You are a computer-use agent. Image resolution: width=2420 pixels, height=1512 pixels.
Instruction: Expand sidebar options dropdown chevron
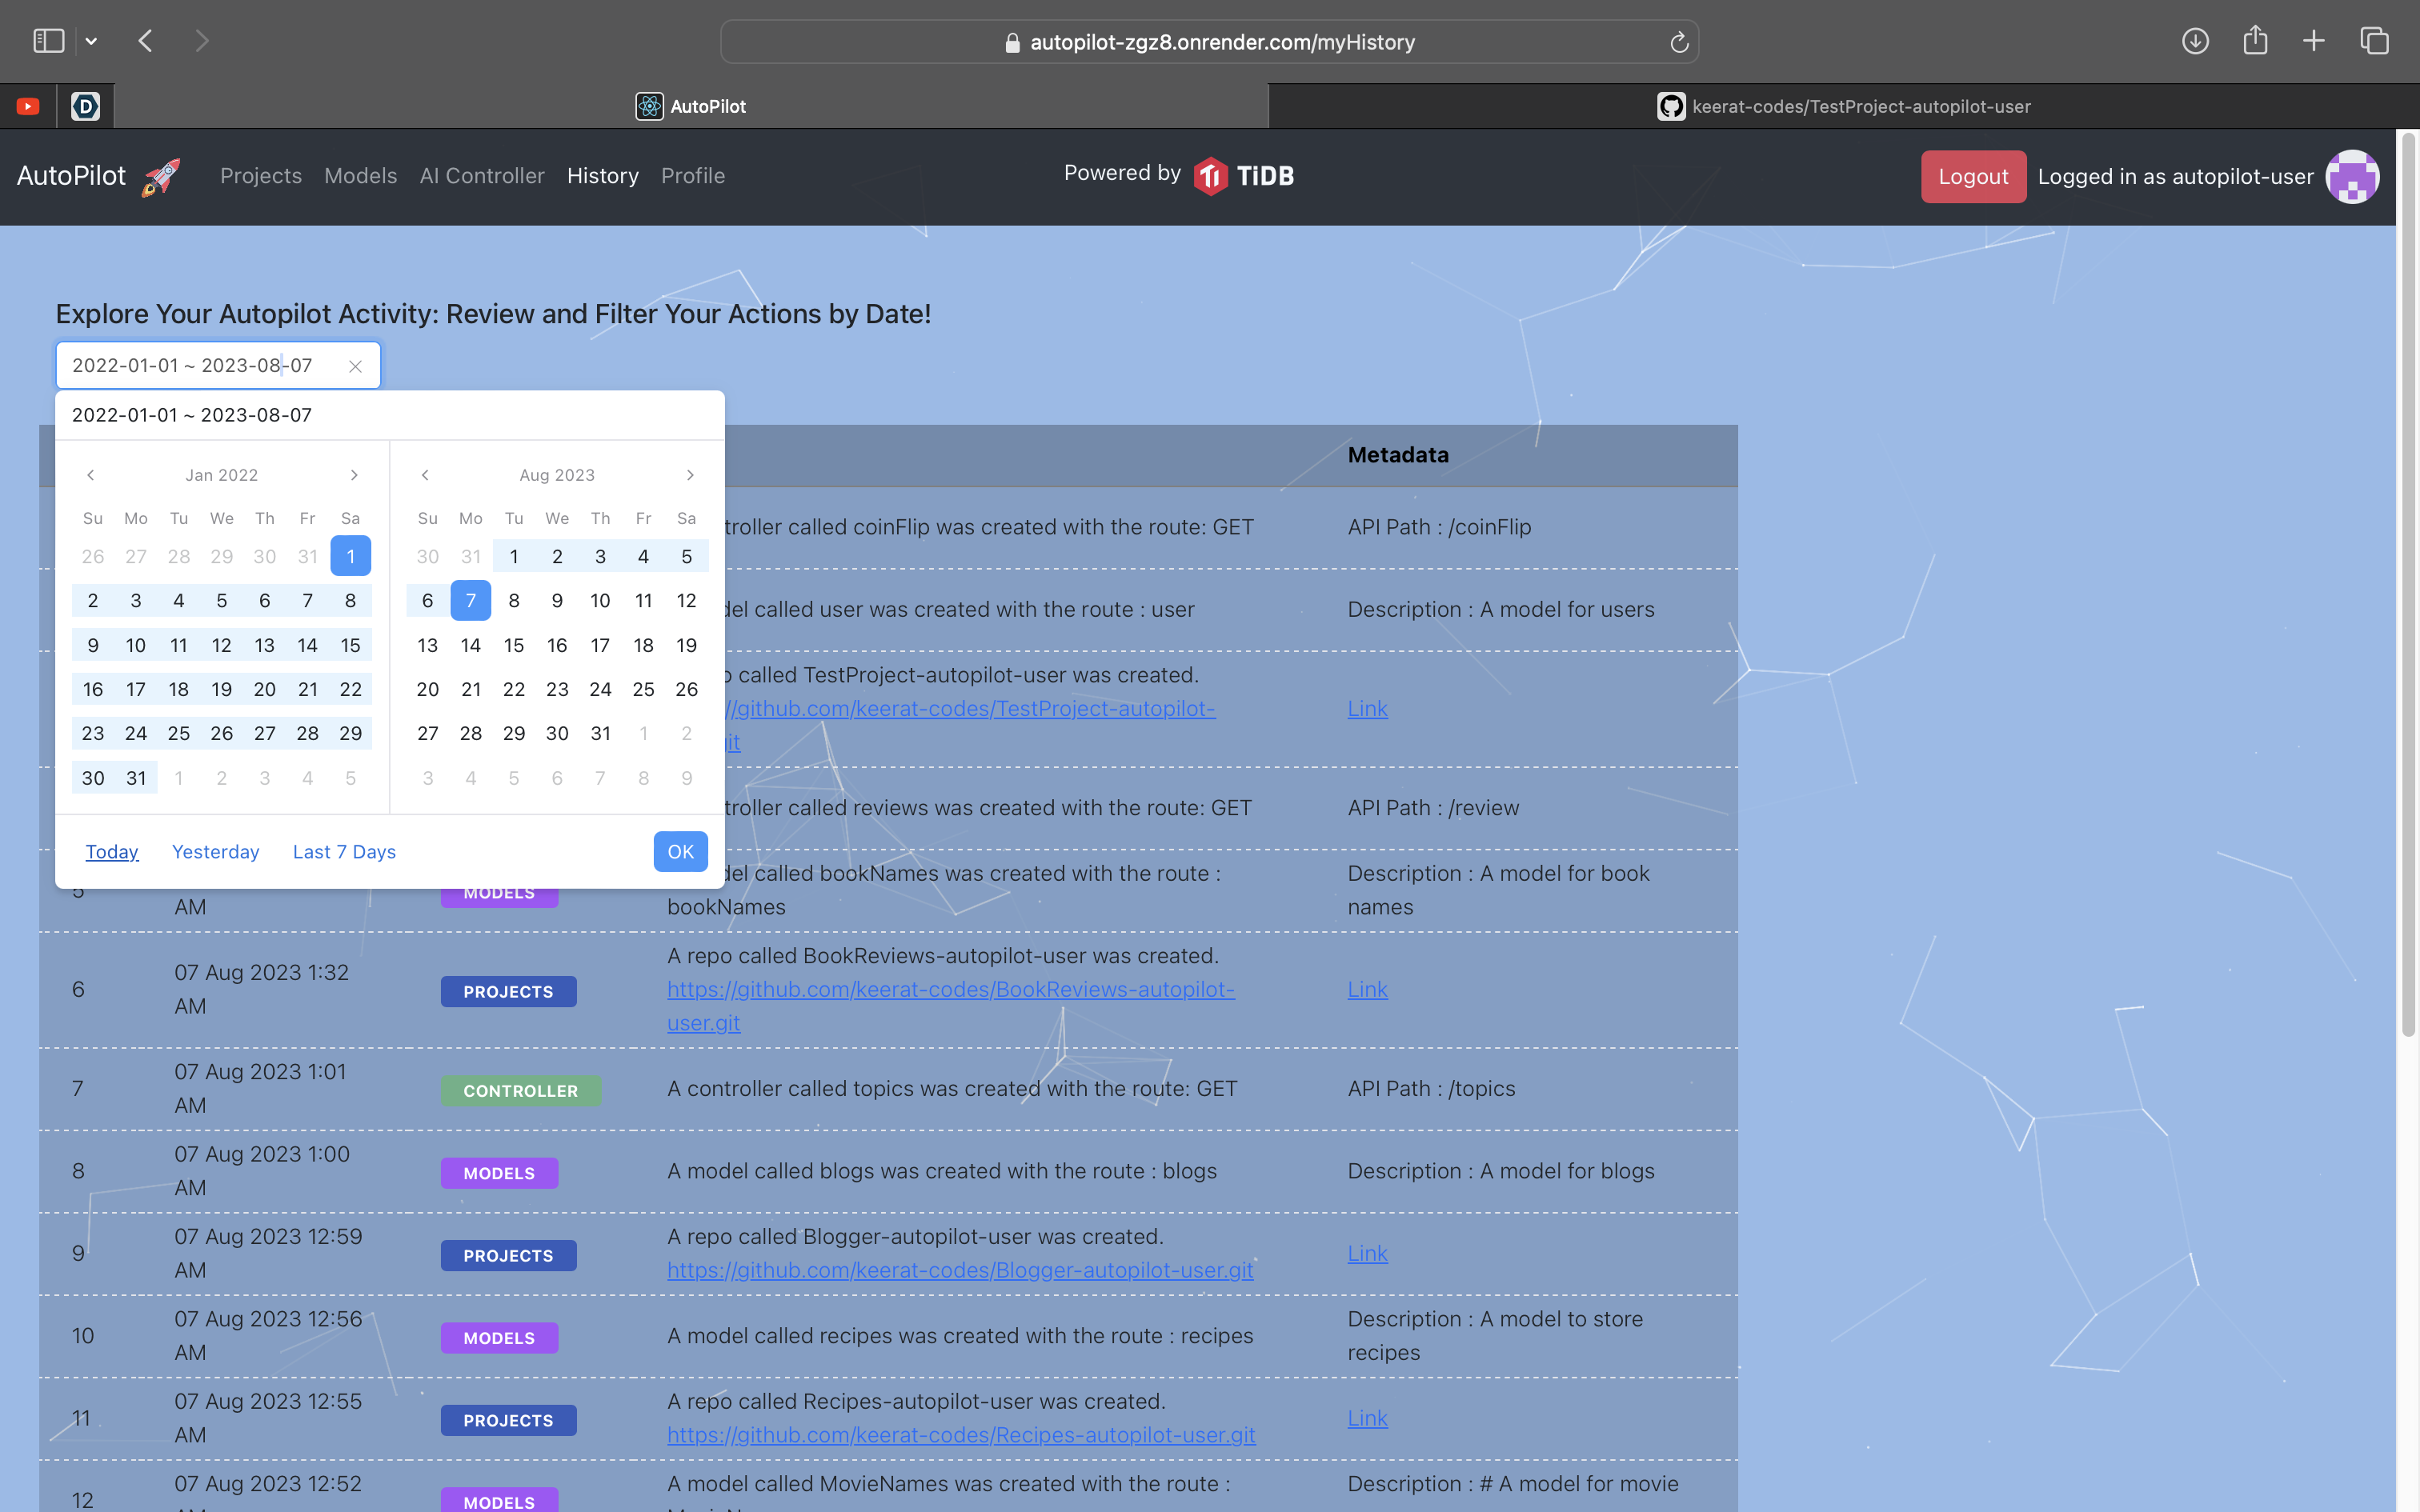(x=91, y=41)
